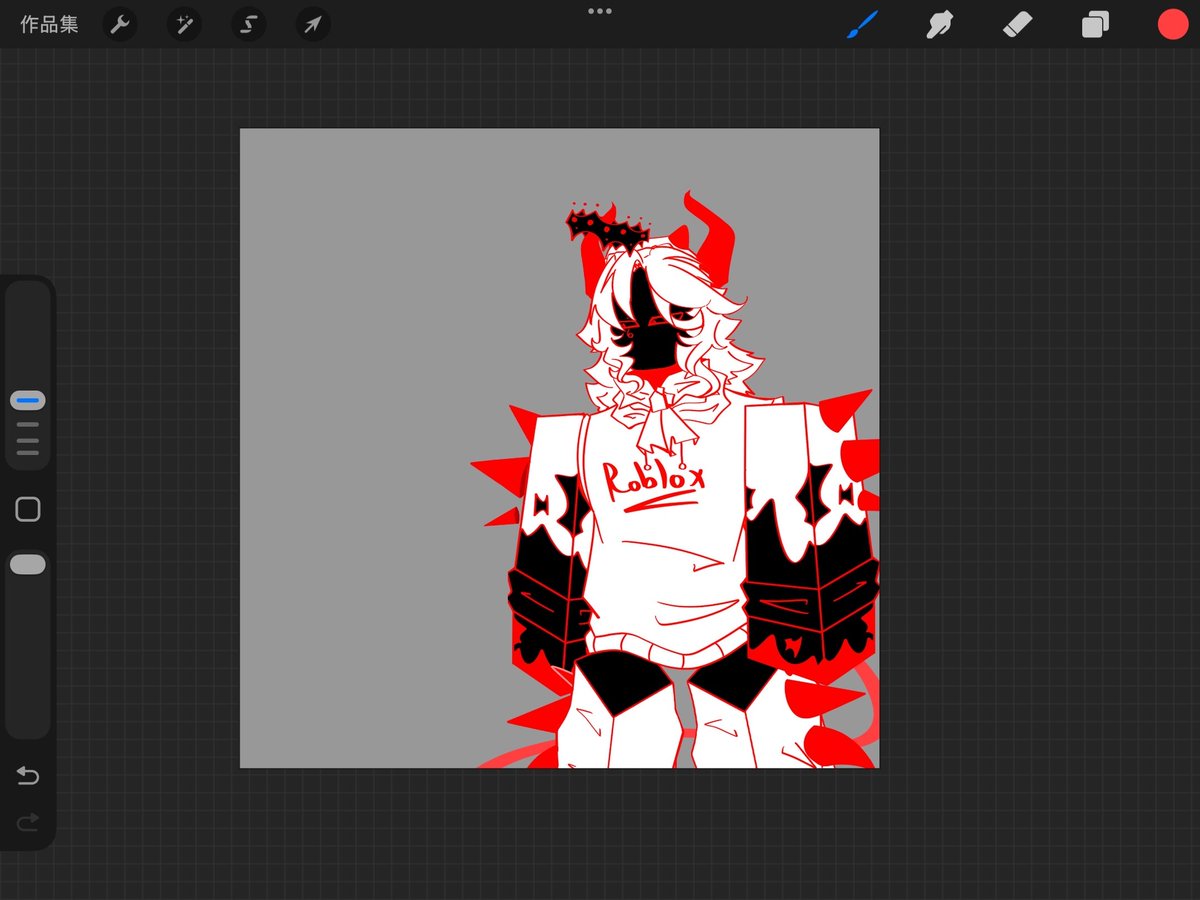Viewport: 1200px width, 900px height.
Task: Tap the square modify button in sidebar
Action: point(28,510)
